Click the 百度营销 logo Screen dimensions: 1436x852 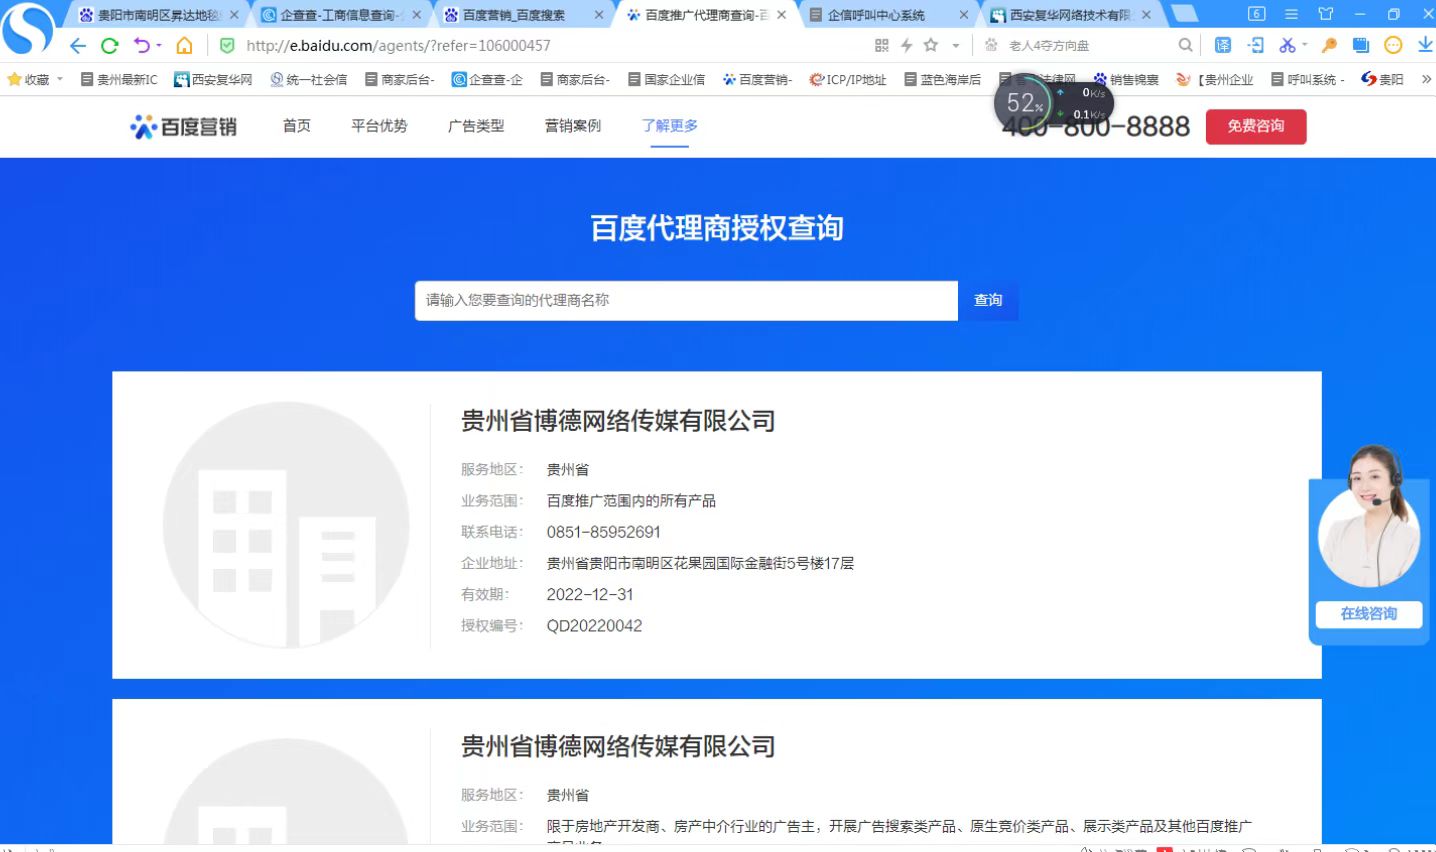pos(184,126)
